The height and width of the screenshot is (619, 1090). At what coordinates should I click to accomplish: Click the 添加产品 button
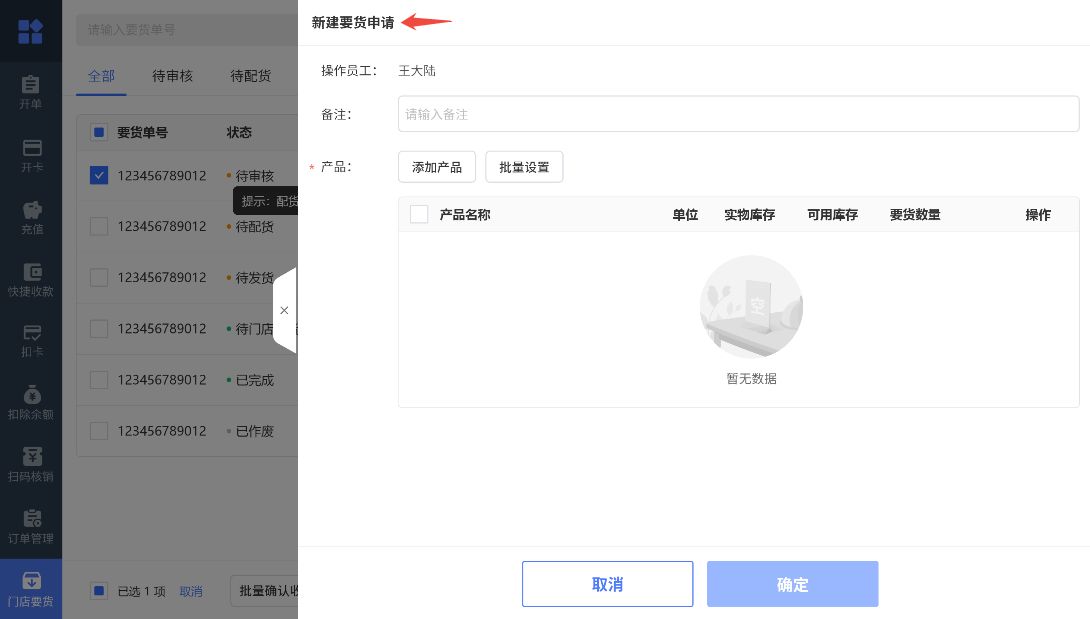[x=437, y=167]
